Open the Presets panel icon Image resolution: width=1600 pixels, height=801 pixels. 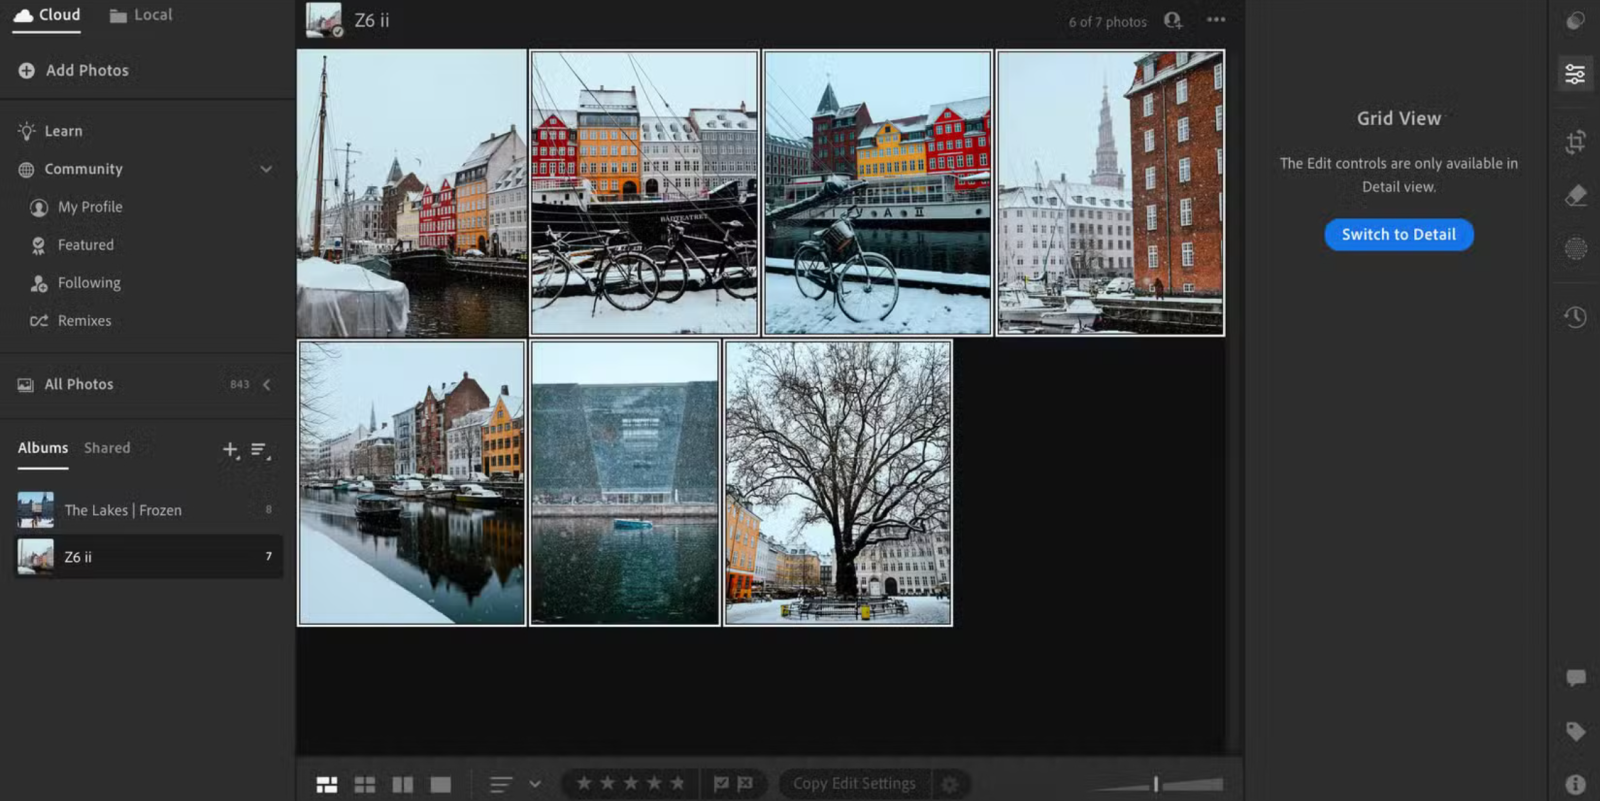(1575, 21)
